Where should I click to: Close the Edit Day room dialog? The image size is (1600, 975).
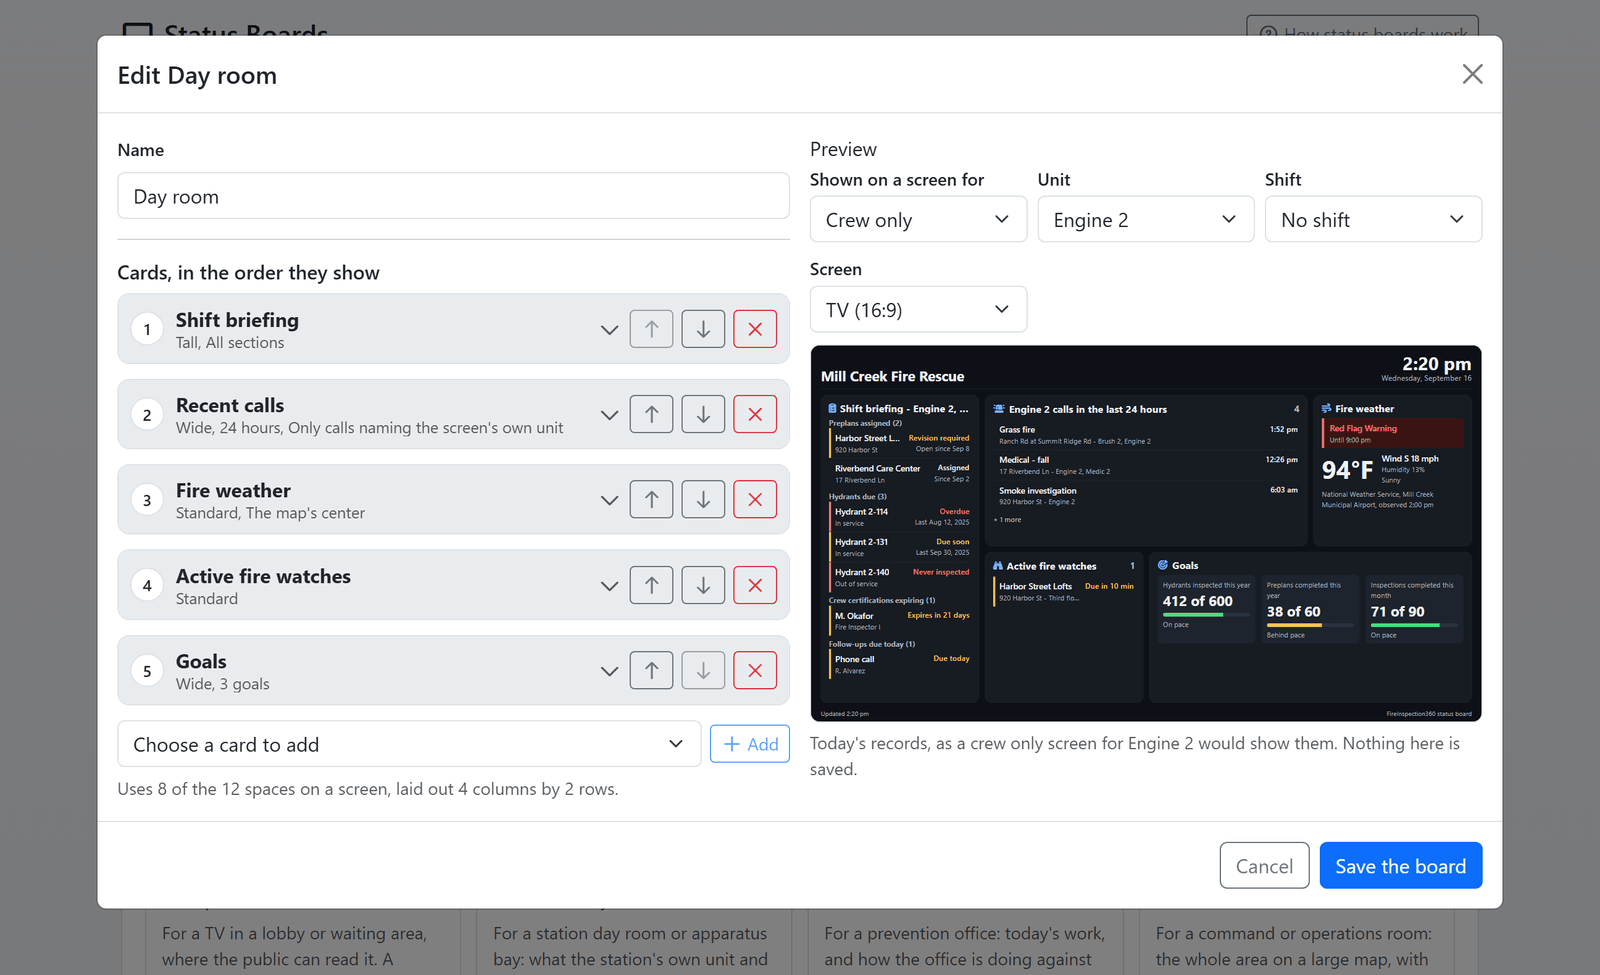pyautogui.click(x=1472, y=74)
